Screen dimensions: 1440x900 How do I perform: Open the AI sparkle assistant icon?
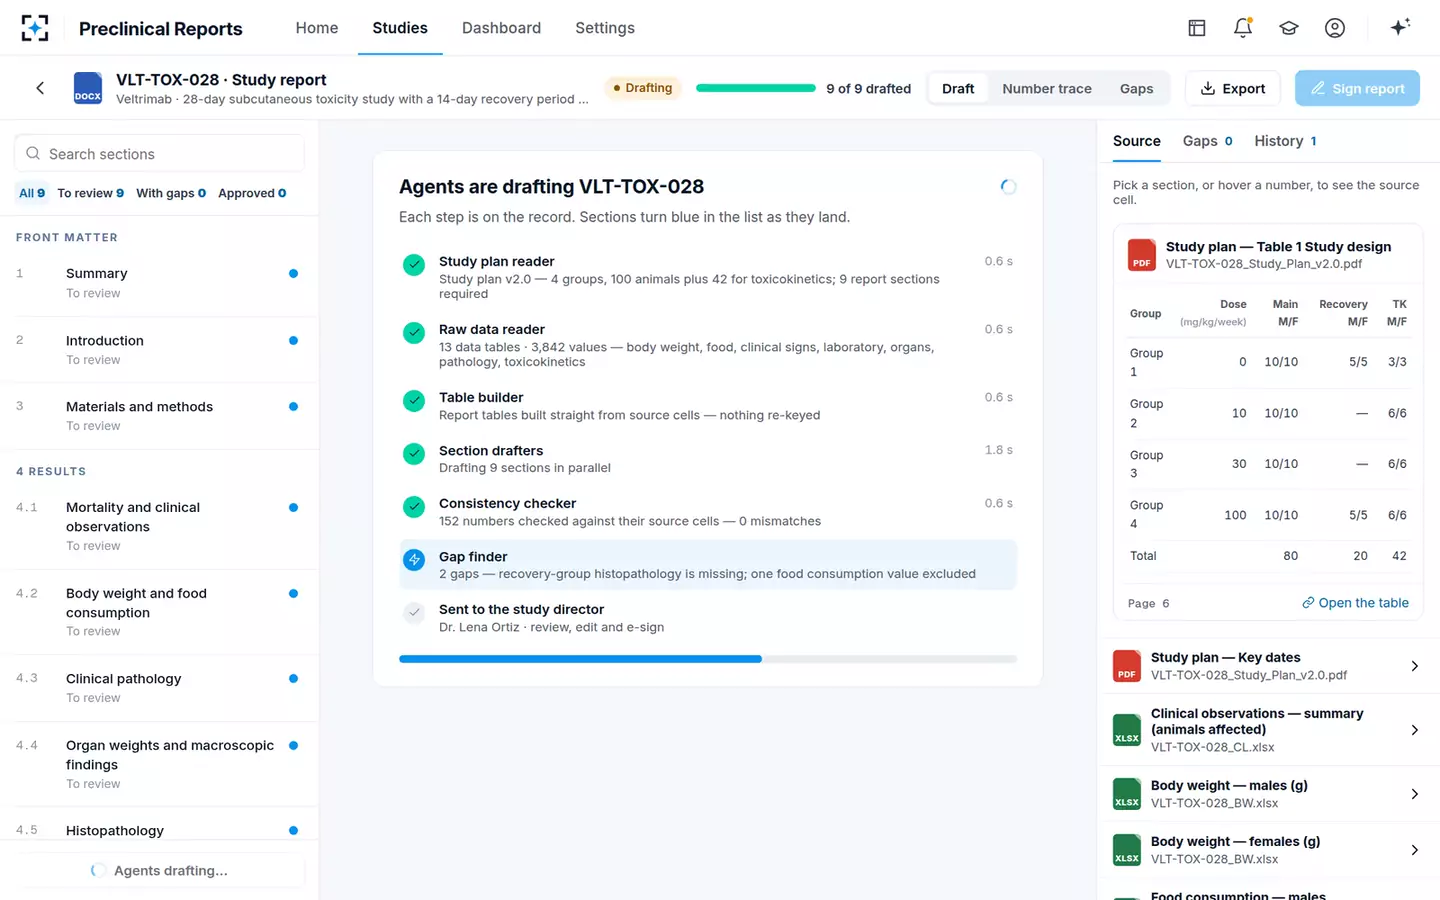[x=1400, y=27]
